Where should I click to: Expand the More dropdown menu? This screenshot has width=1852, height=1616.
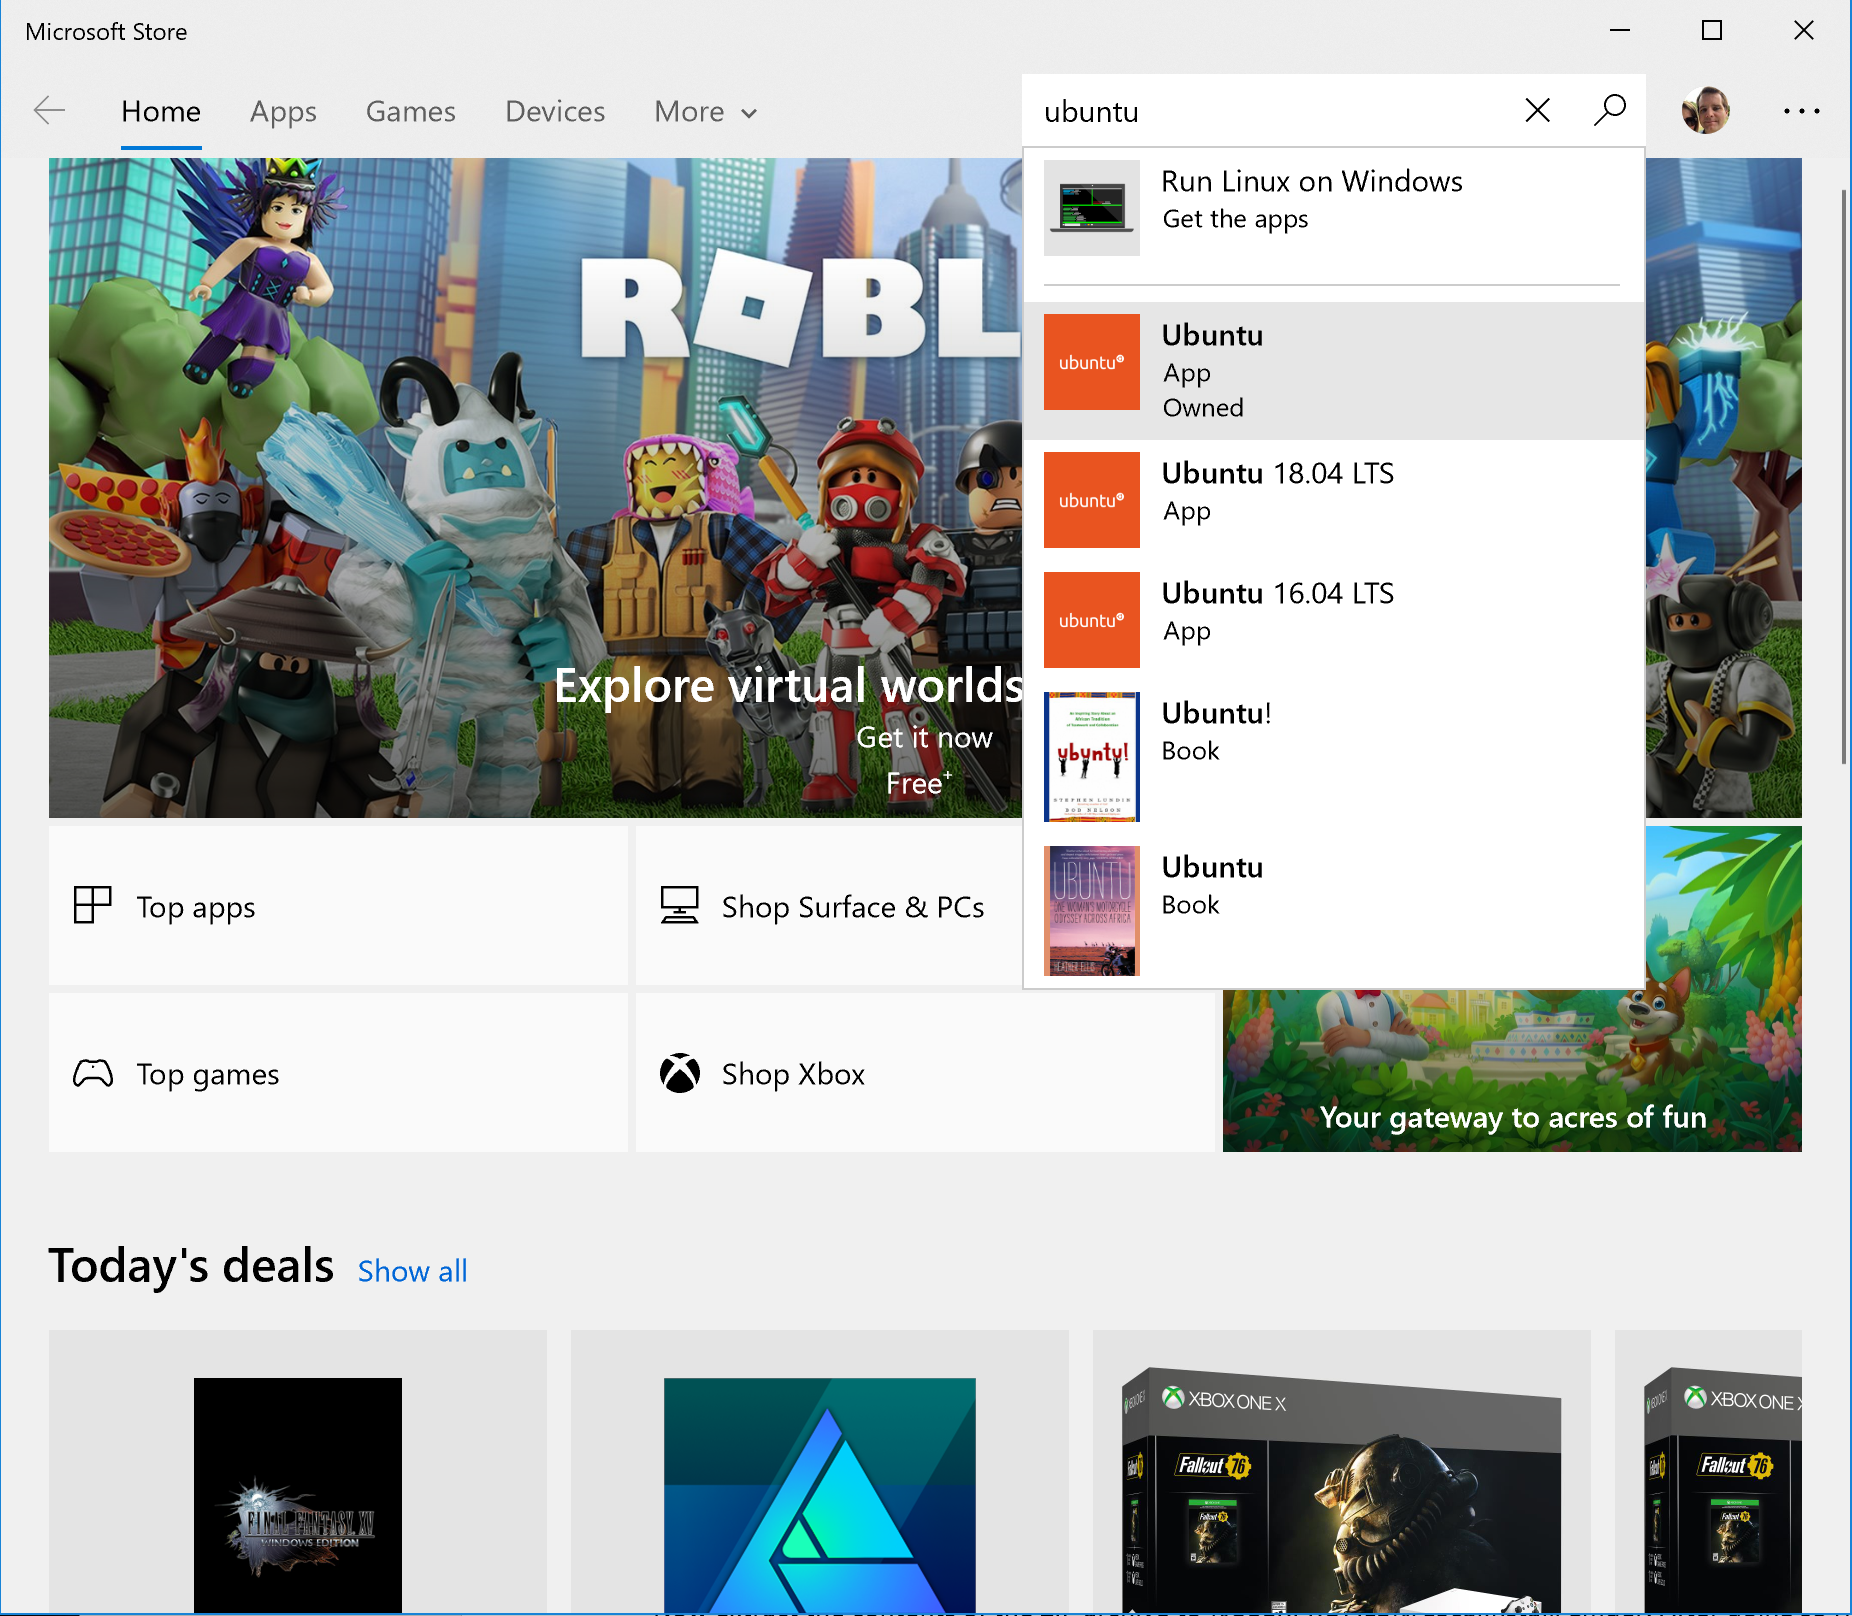706,111
